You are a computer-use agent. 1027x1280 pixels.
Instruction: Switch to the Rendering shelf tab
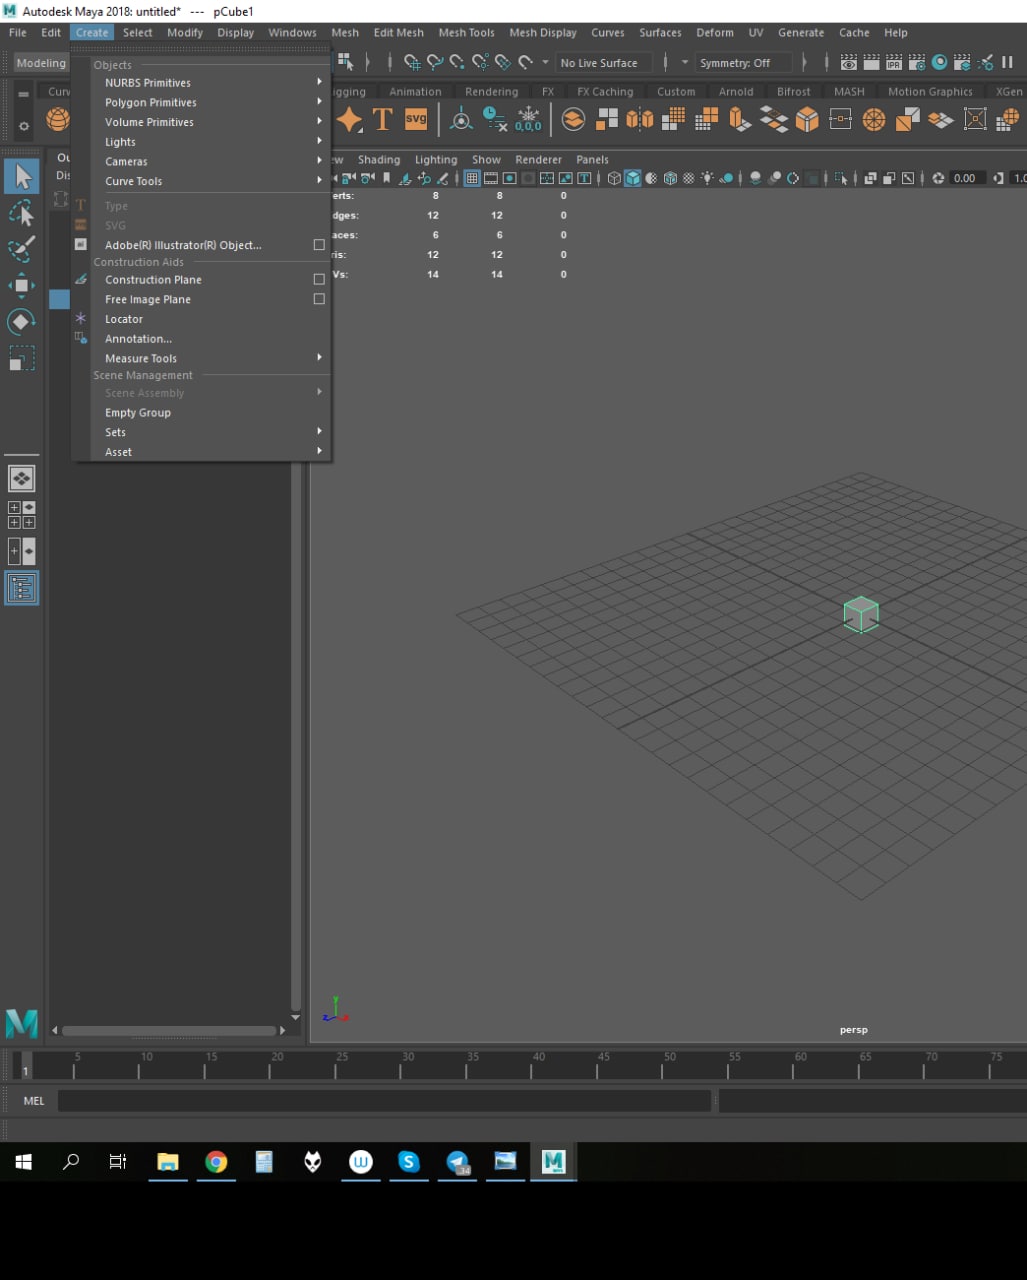coord(491,91)
